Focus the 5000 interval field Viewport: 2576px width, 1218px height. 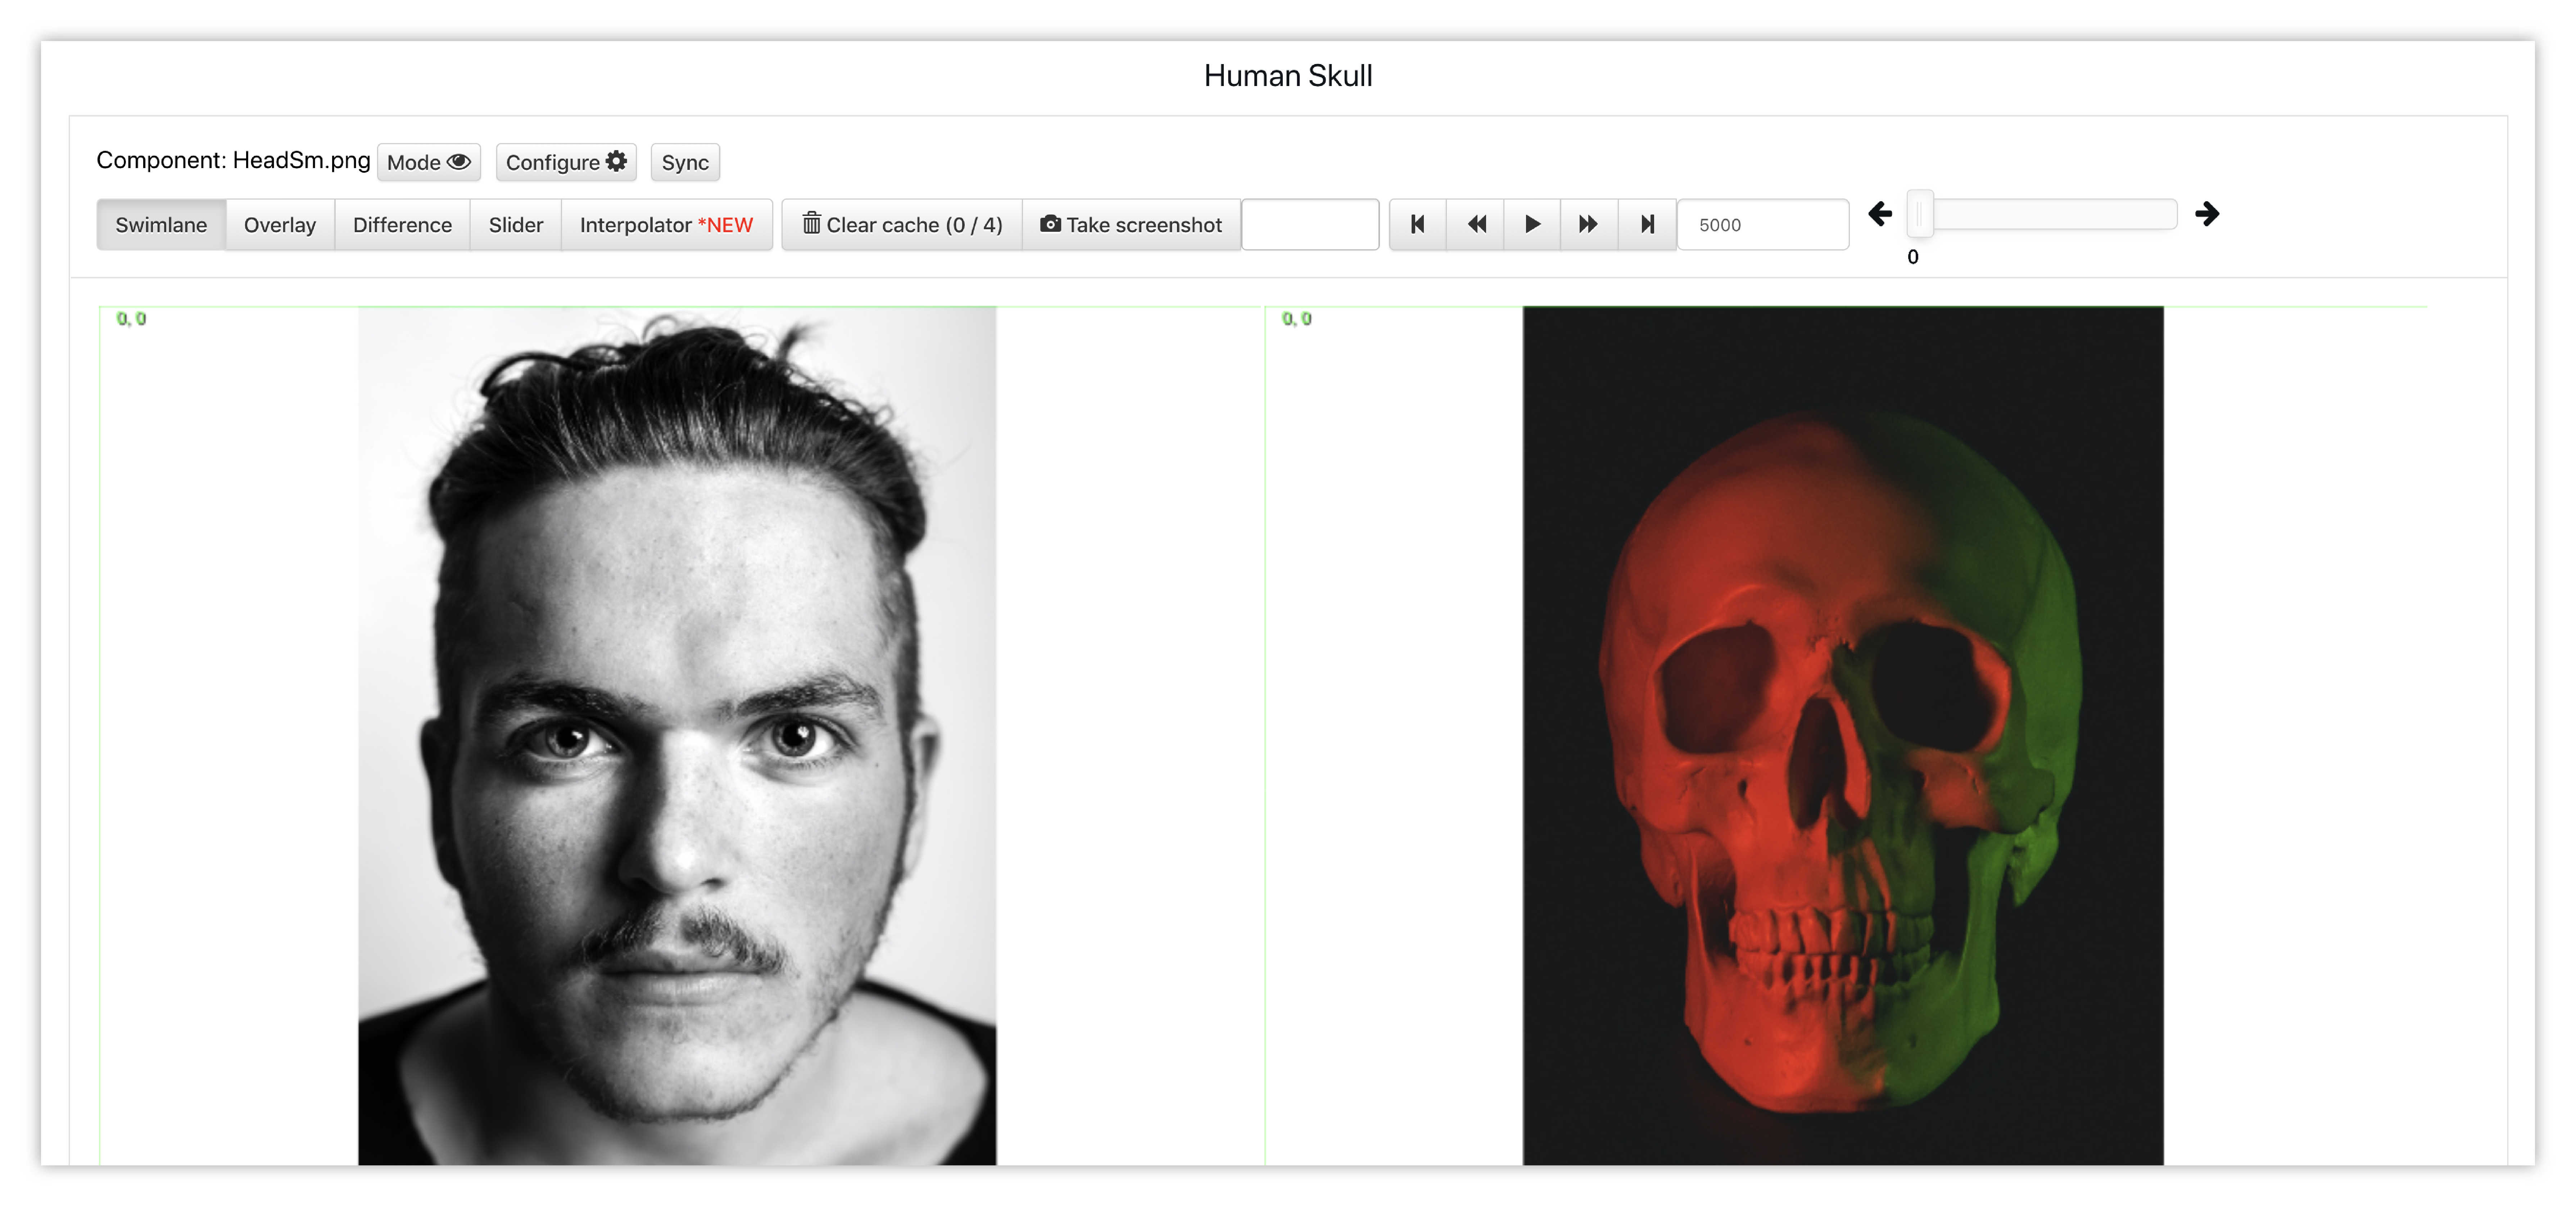(1763, 225)
